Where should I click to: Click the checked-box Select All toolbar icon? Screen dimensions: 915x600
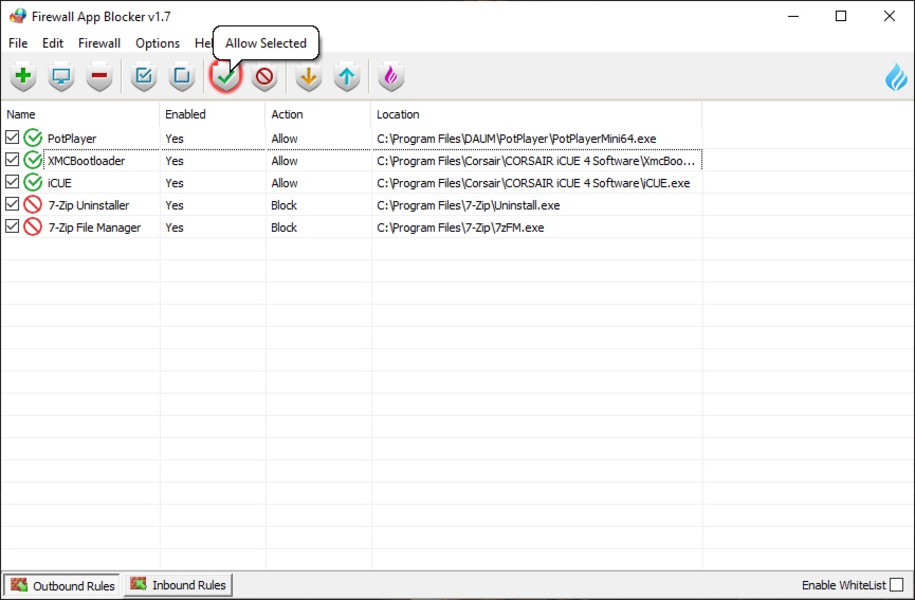point(143,76)
